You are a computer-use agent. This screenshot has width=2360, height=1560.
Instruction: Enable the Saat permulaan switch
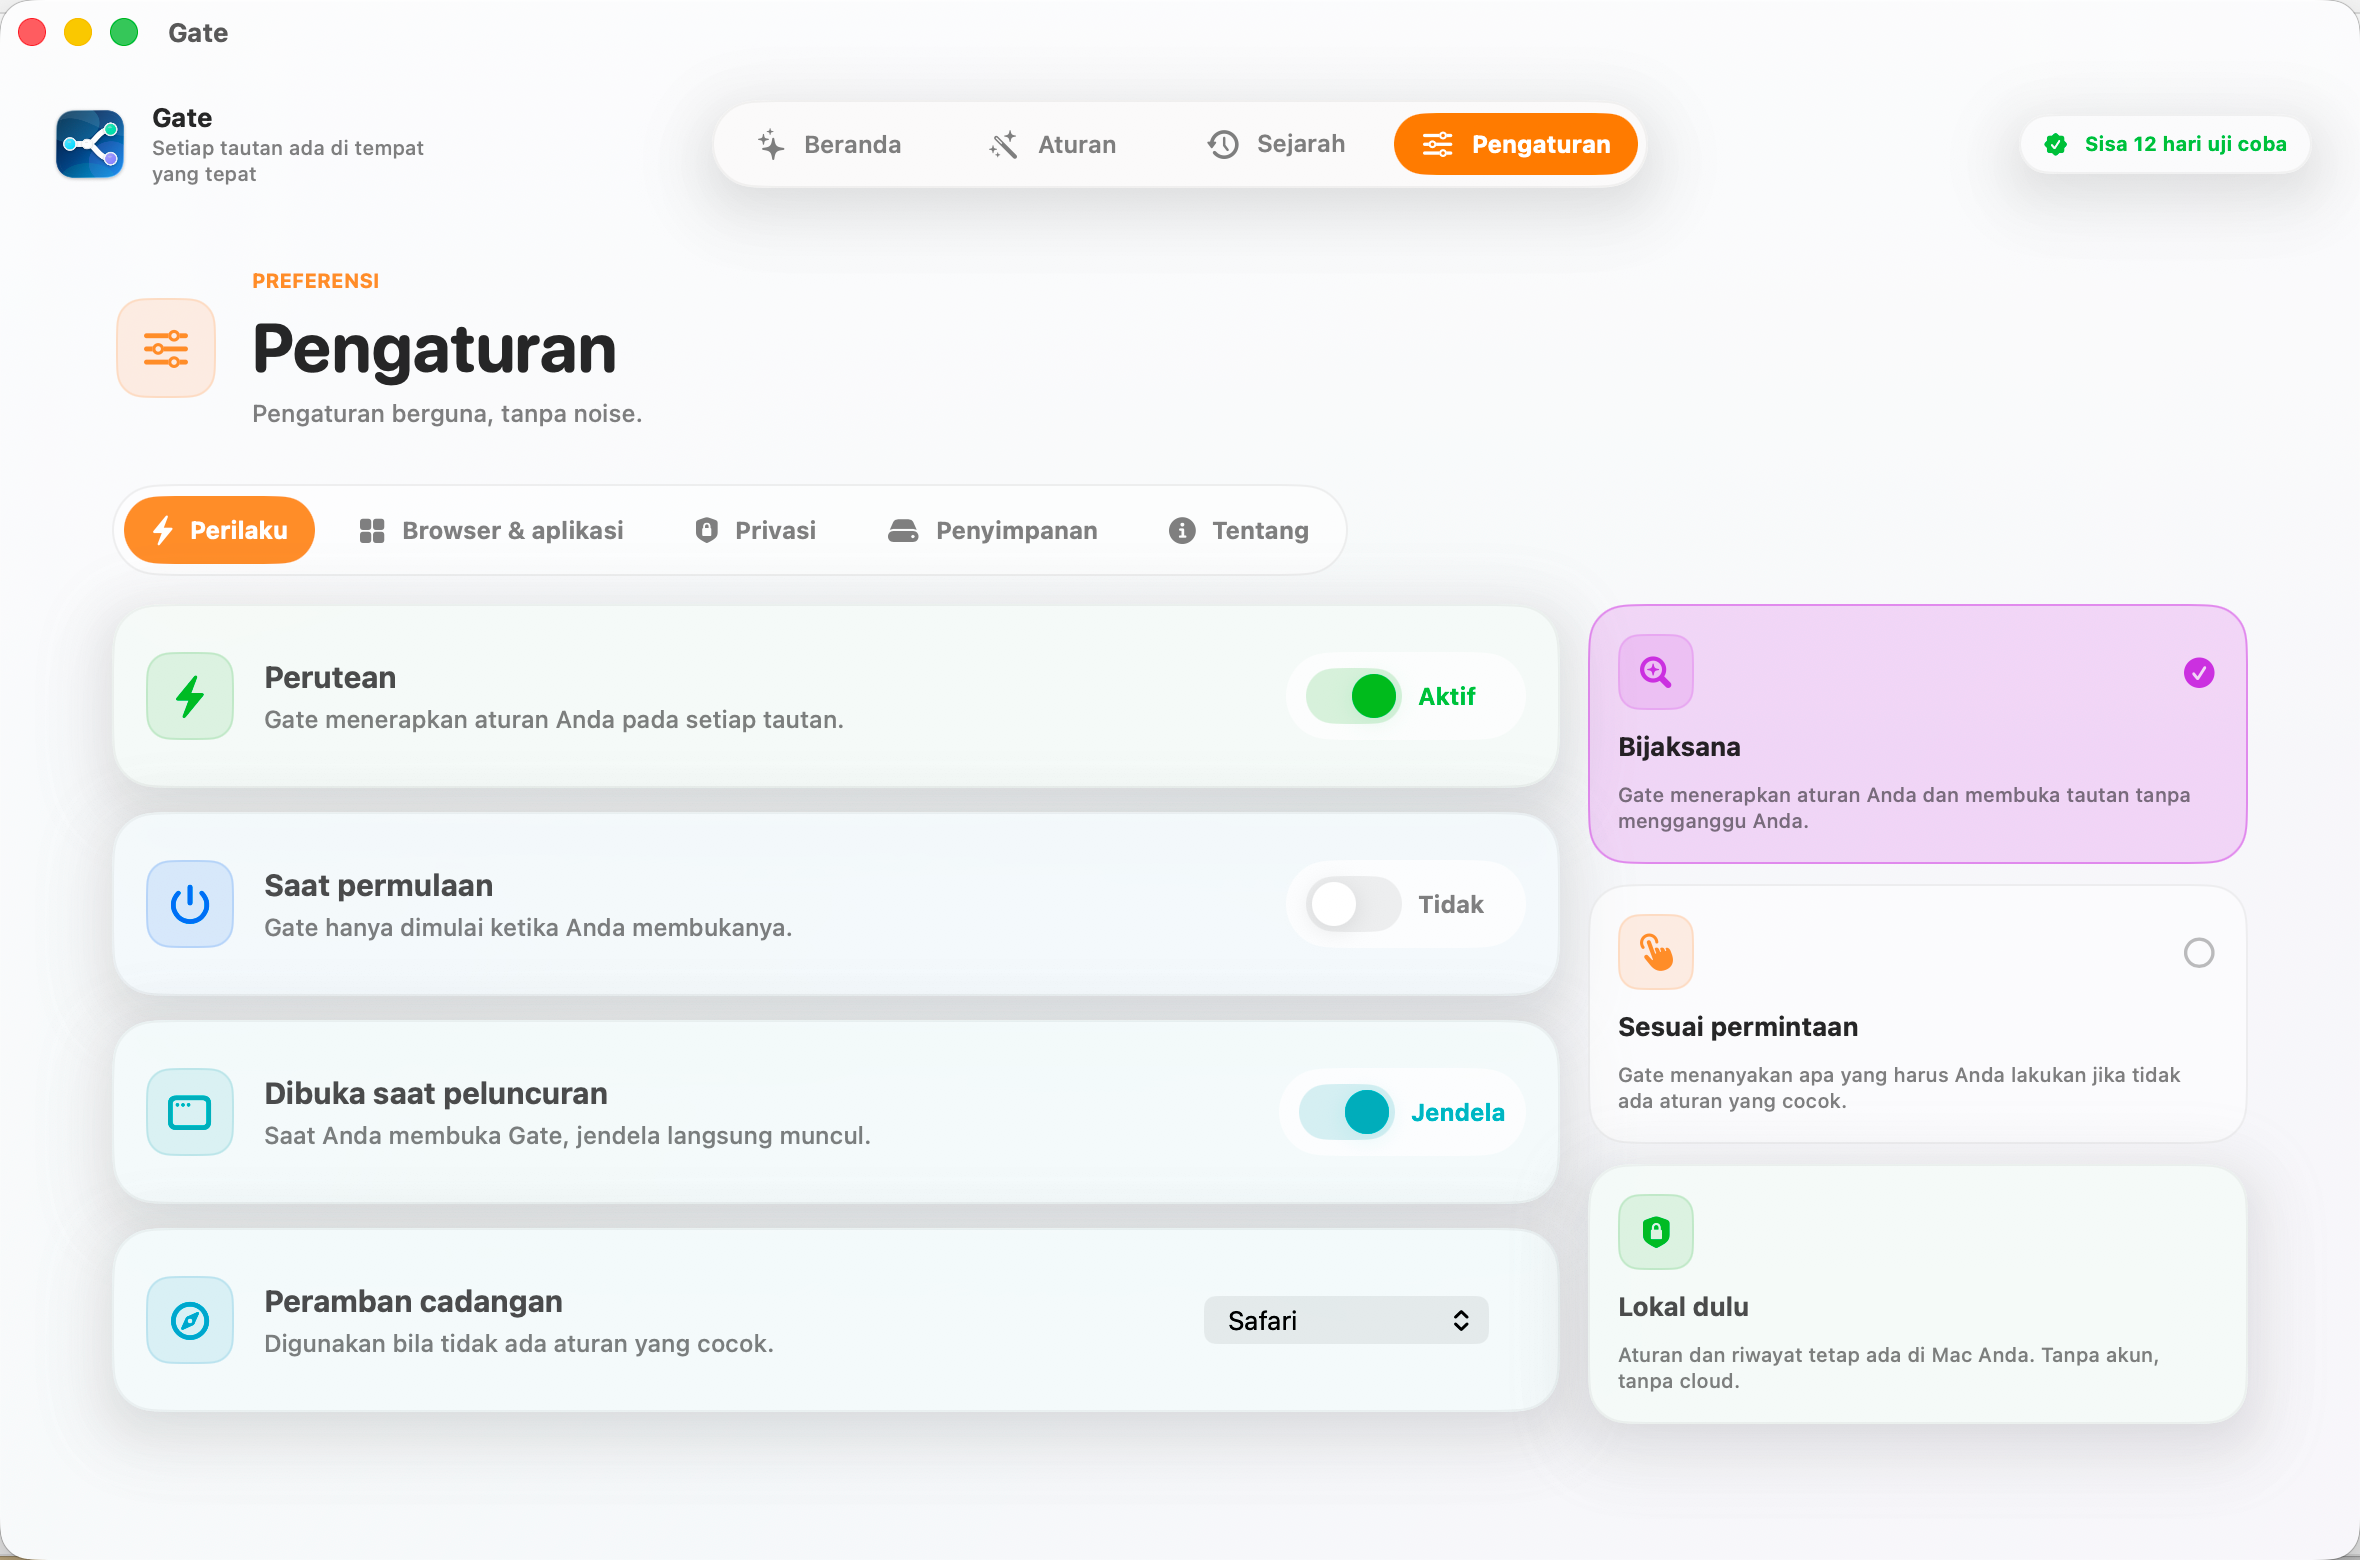tap(1354, 904)
